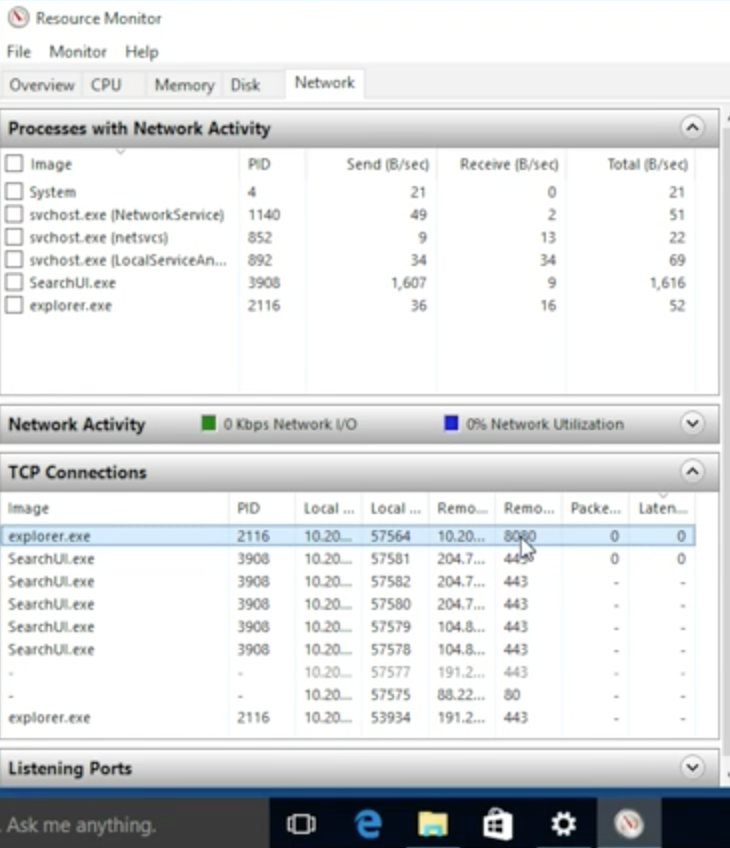The height and width of the screenshot is (848, 730).
Task: Select explorer.exe row with local port 53934
Action: (348, 718)
